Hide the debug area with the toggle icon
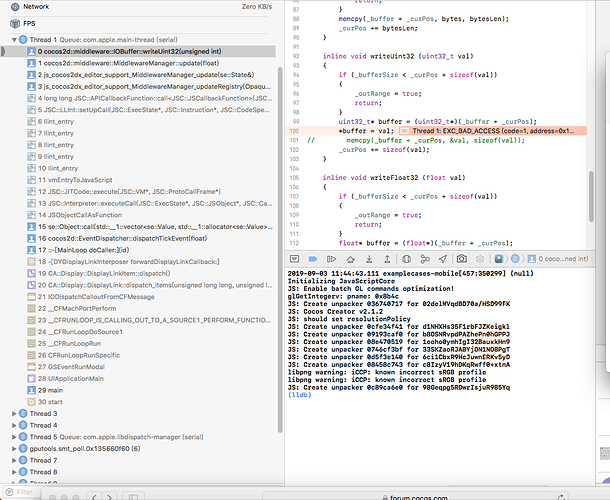The height and width of the screenshot is (500, 610). point(294,259)
